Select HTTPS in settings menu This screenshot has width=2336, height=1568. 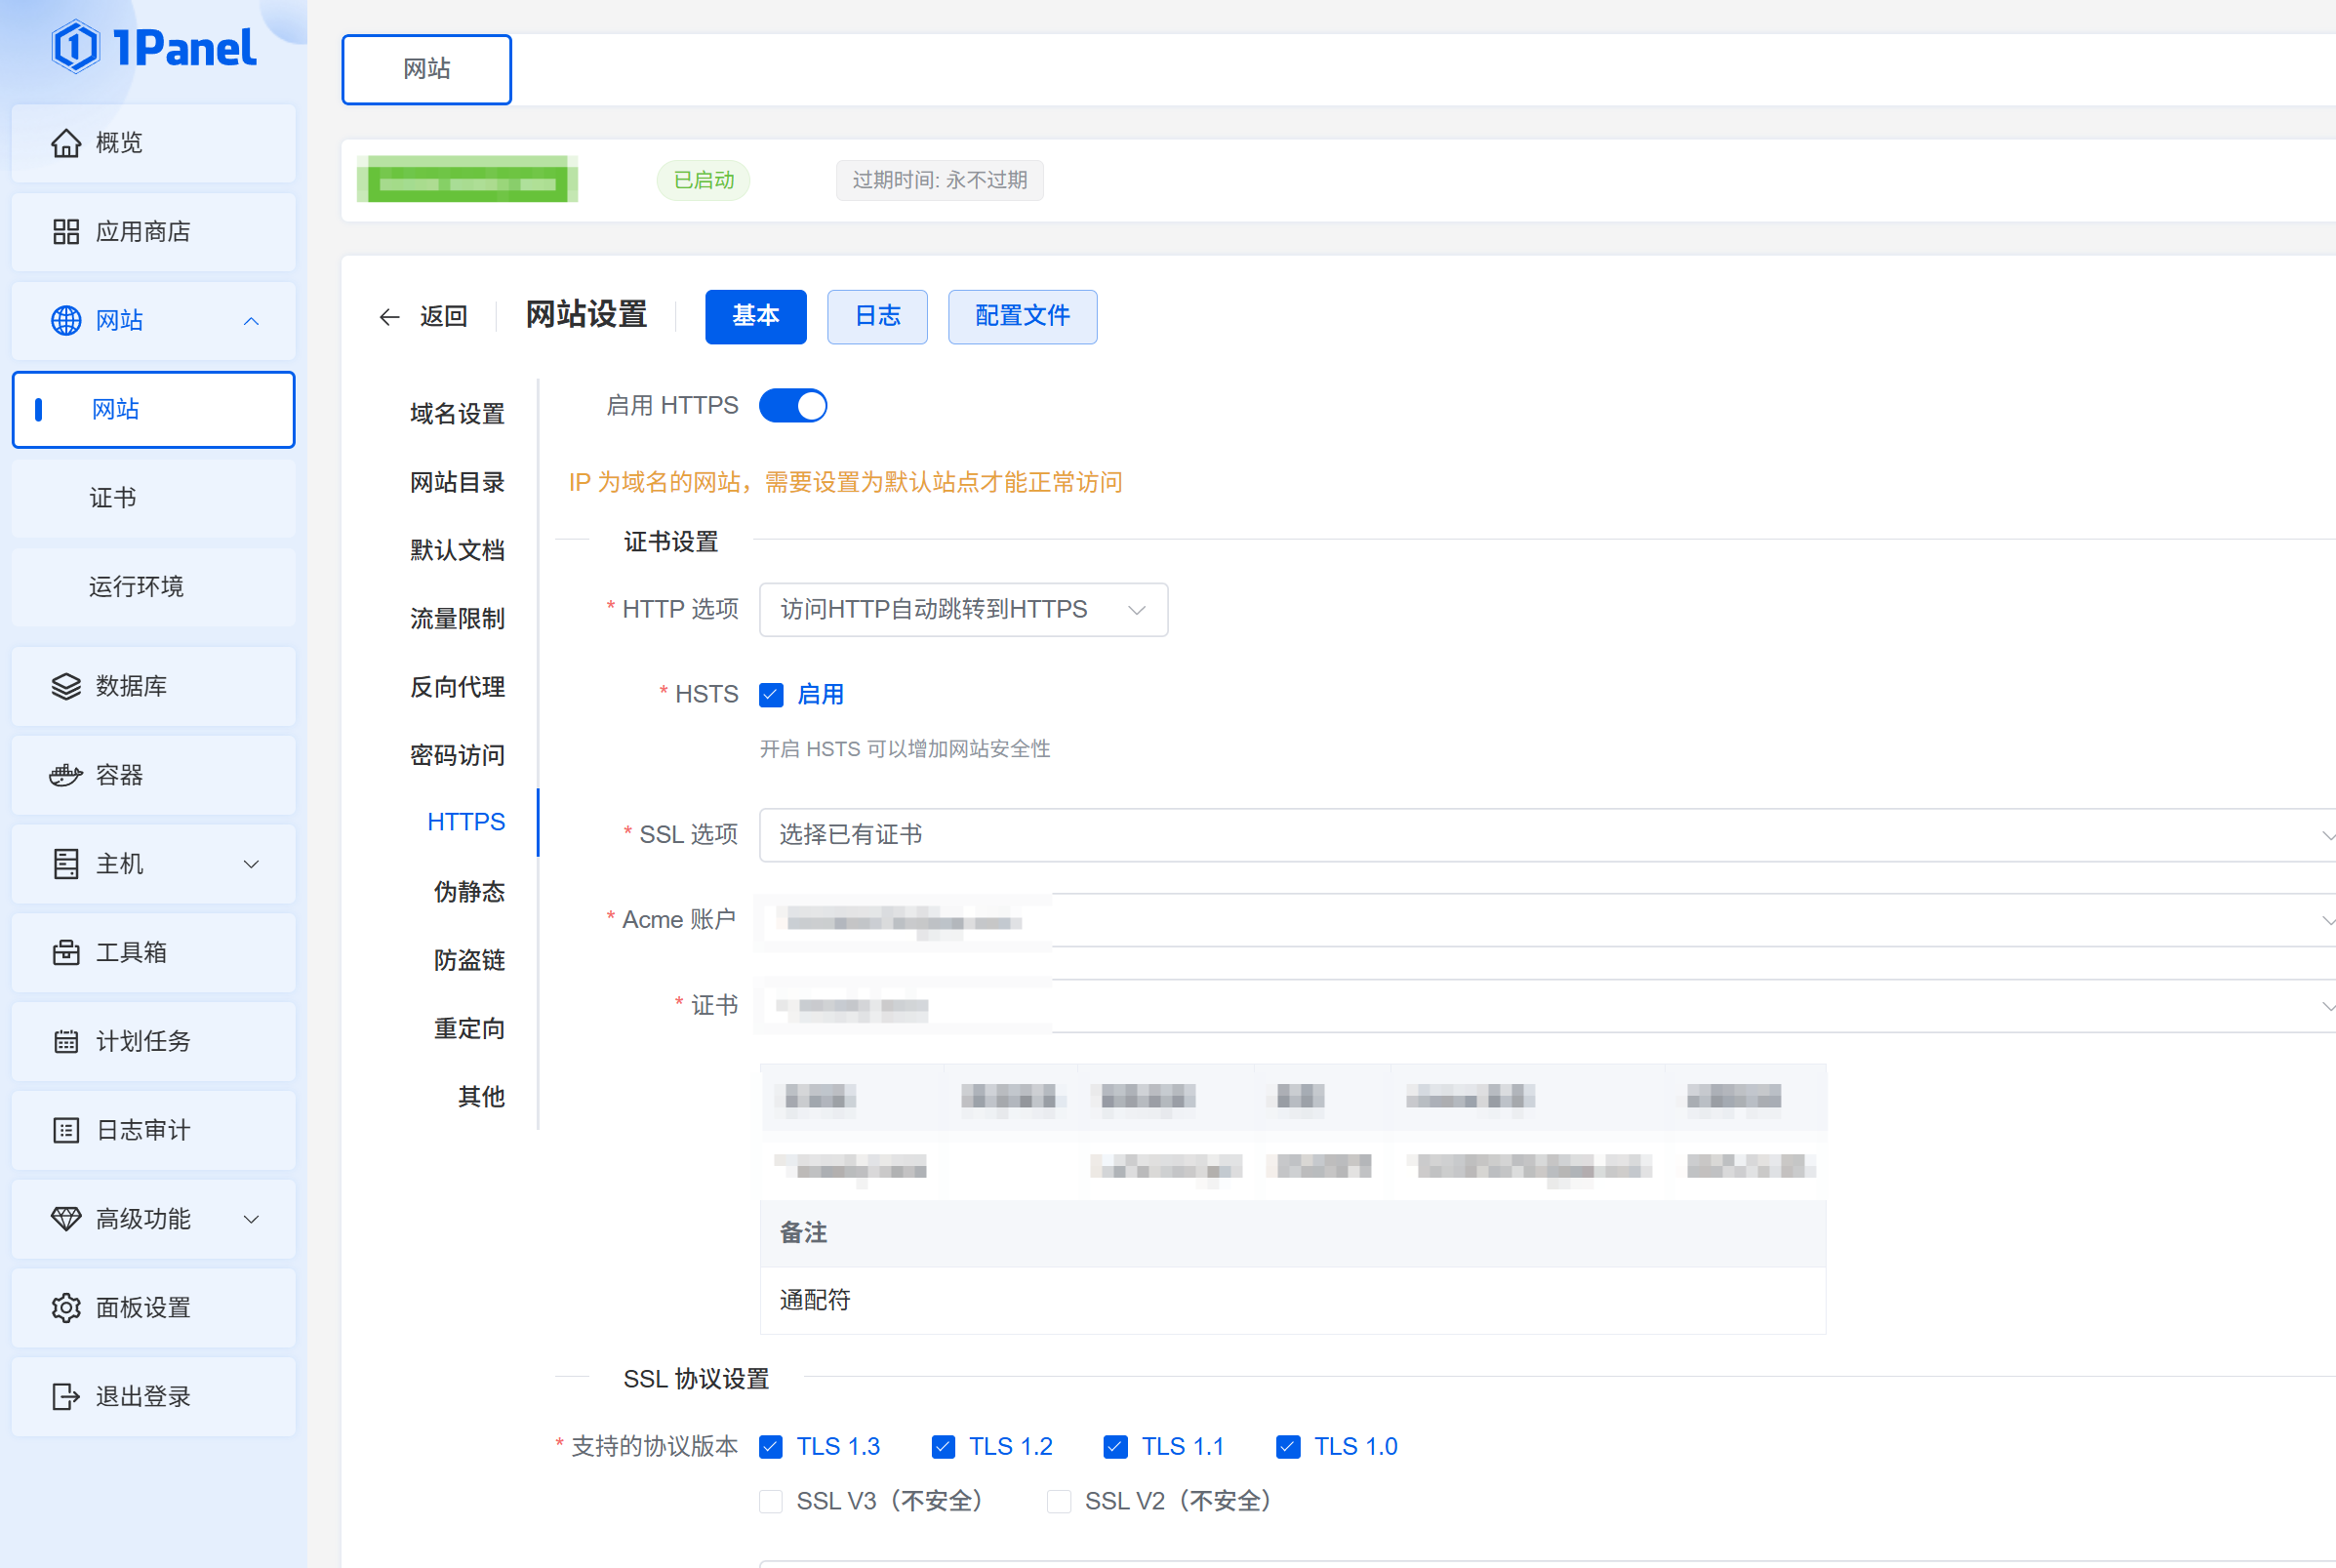point(466,823)
